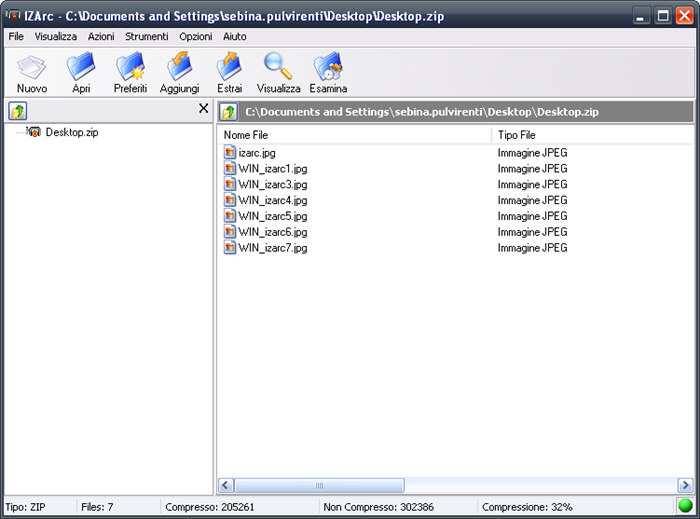
Task: Close the IZArc window
Action: (x=684, y=16)
